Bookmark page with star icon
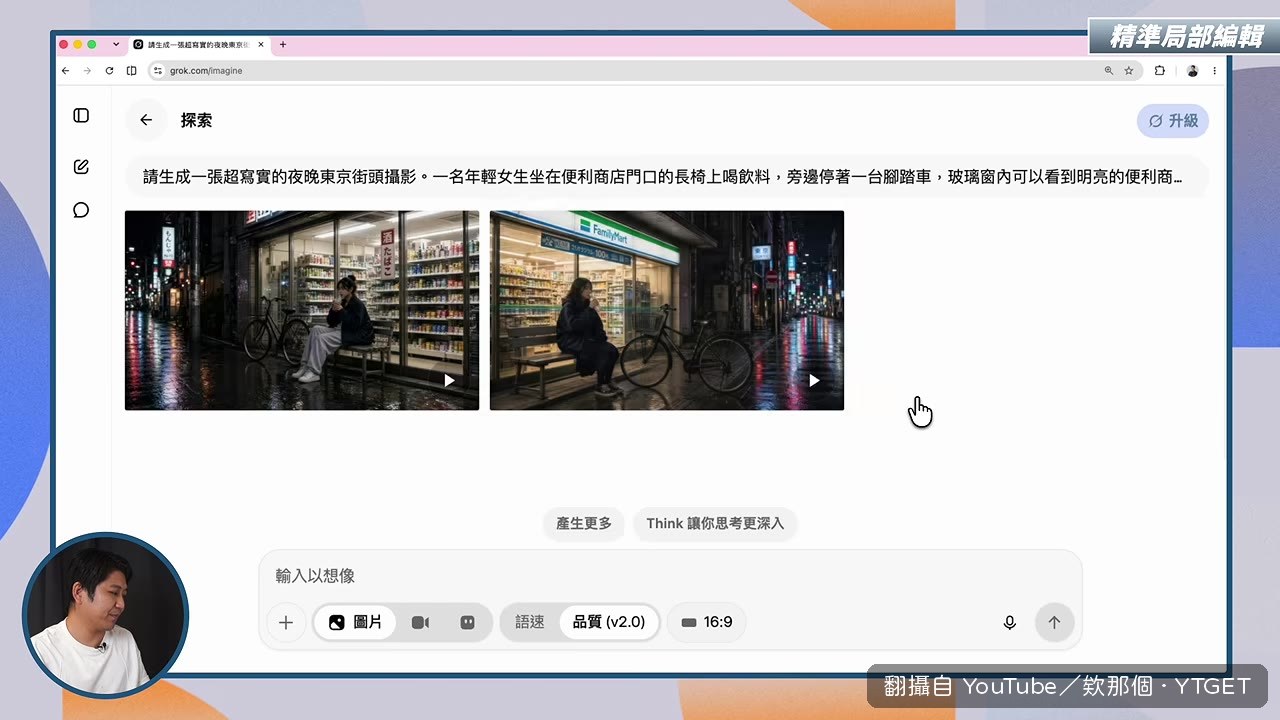The image size is (1280, 720). (x=1129, y=71)
